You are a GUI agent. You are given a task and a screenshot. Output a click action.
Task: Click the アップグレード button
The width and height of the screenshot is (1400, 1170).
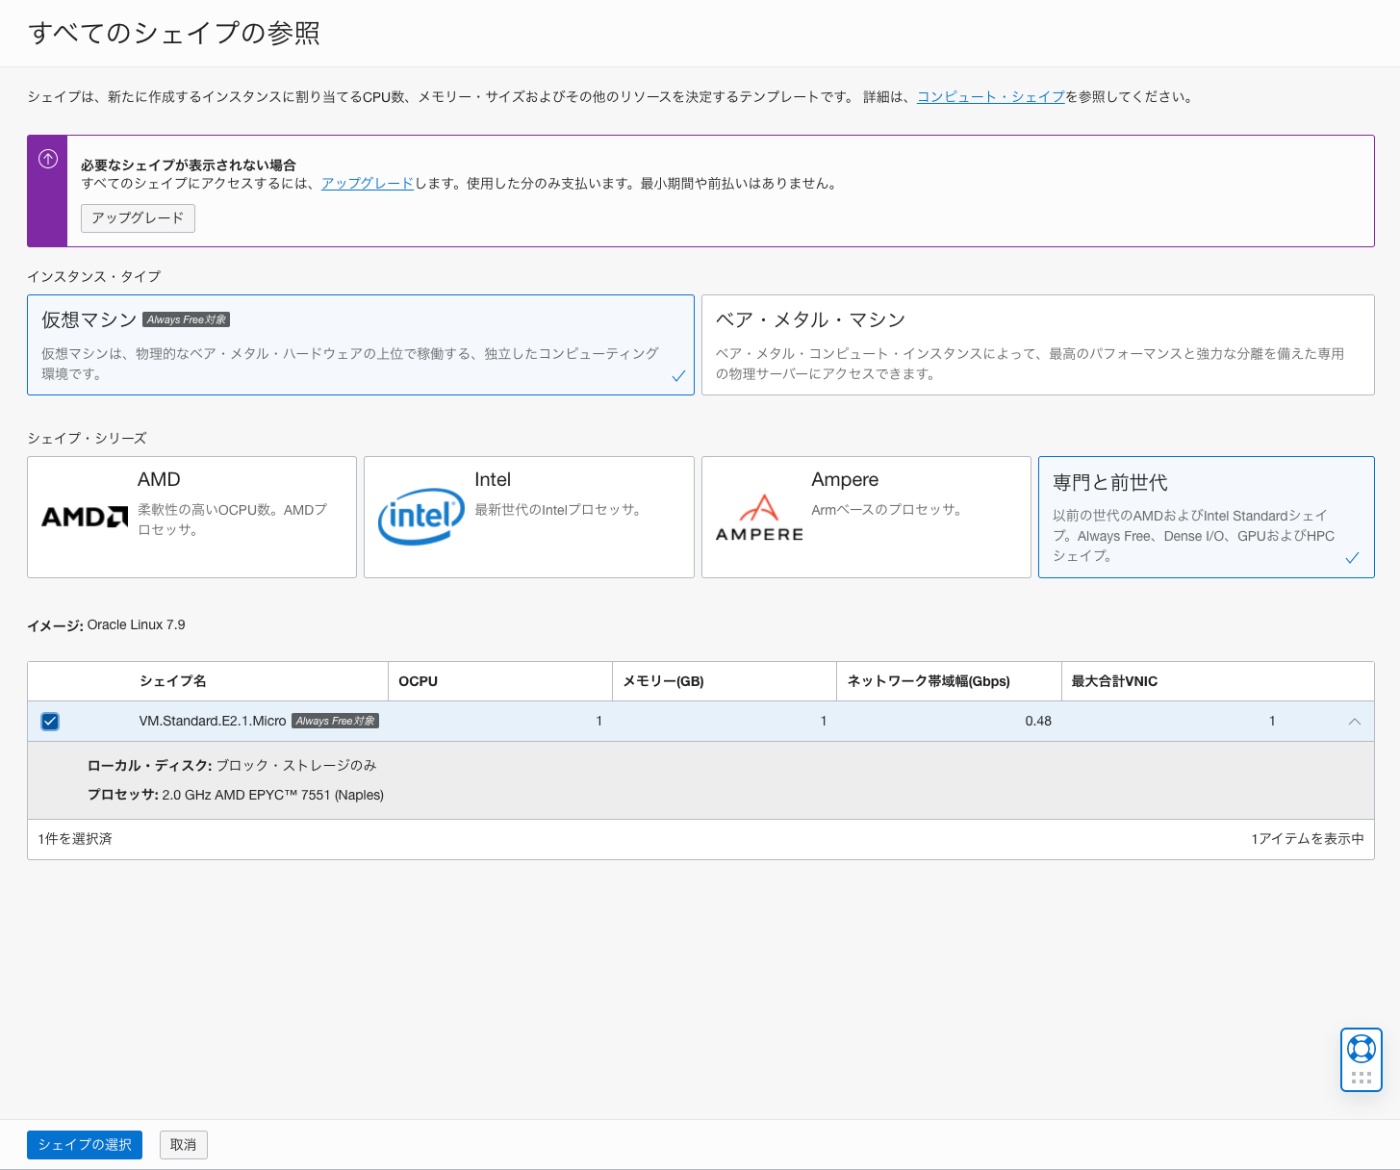pos(138,218)
